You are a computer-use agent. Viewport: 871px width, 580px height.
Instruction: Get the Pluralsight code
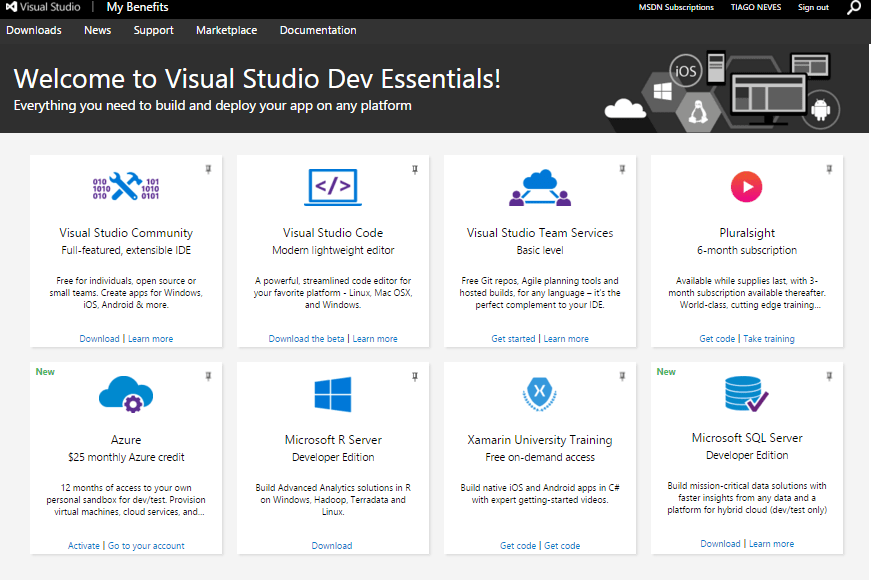[x=717, y=339]
